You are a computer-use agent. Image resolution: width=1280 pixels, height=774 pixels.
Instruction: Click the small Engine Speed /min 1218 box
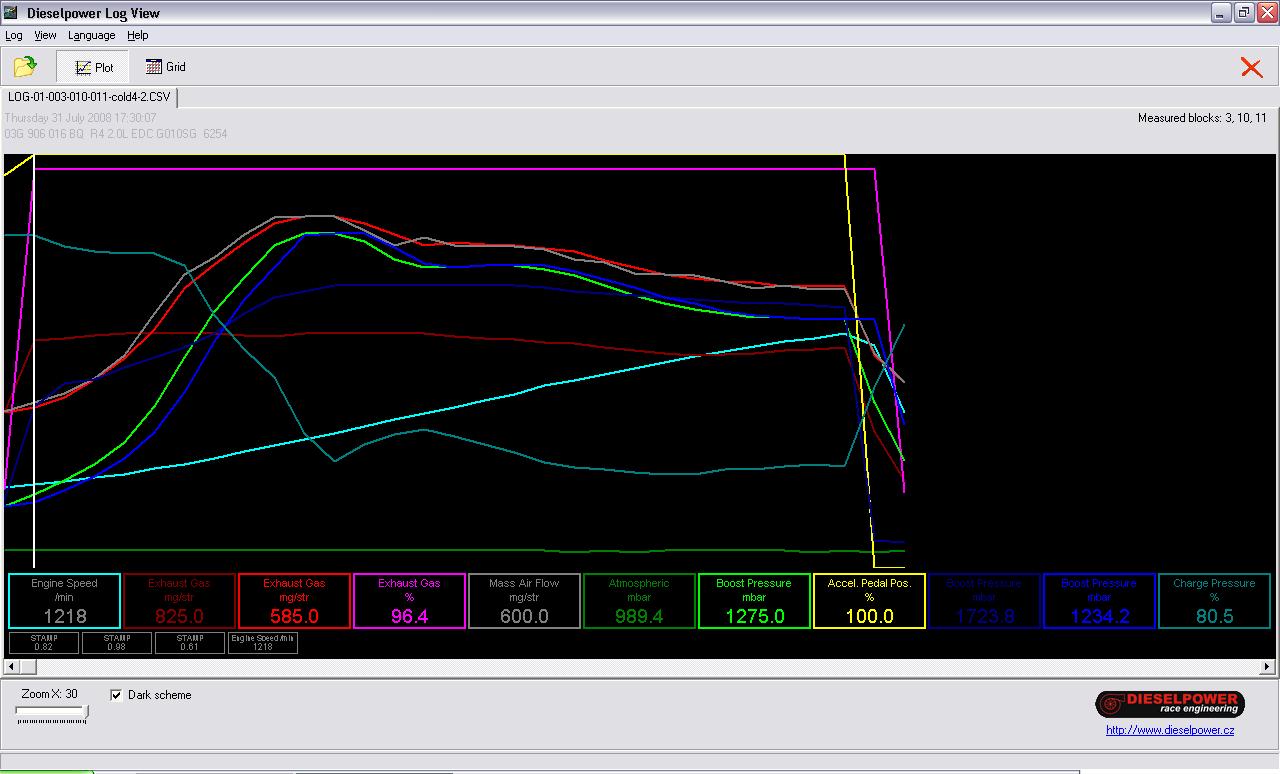(x=263, y=642)
